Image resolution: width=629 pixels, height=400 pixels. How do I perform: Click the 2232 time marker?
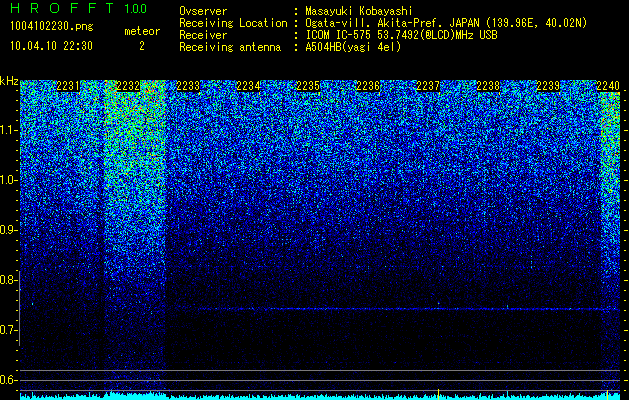click(x=128, y=86)
